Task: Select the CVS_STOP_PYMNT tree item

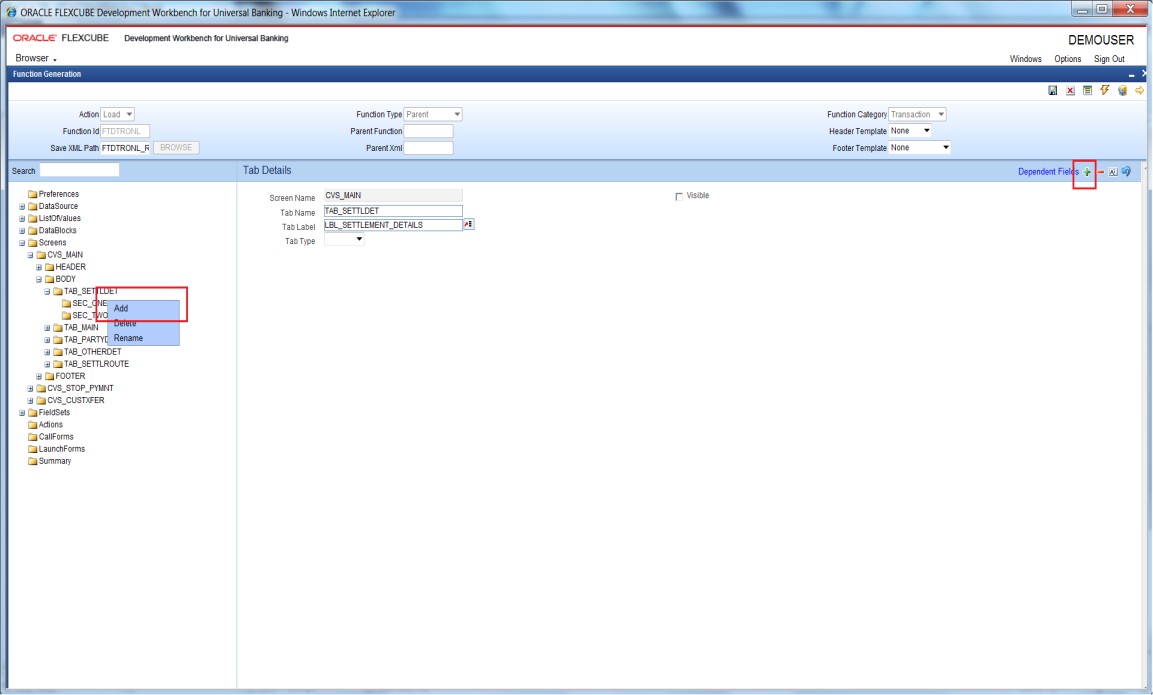Action: pos(80,388)
